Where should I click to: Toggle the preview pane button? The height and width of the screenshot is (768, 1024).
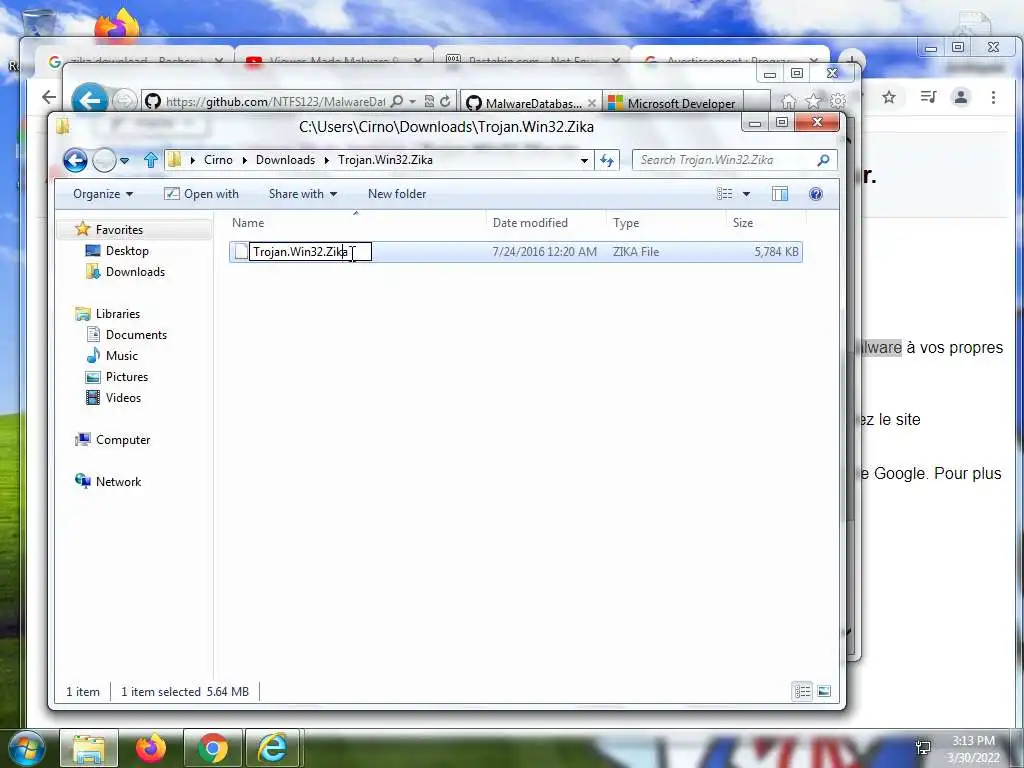pyautogui.click(x=780, y=194)
